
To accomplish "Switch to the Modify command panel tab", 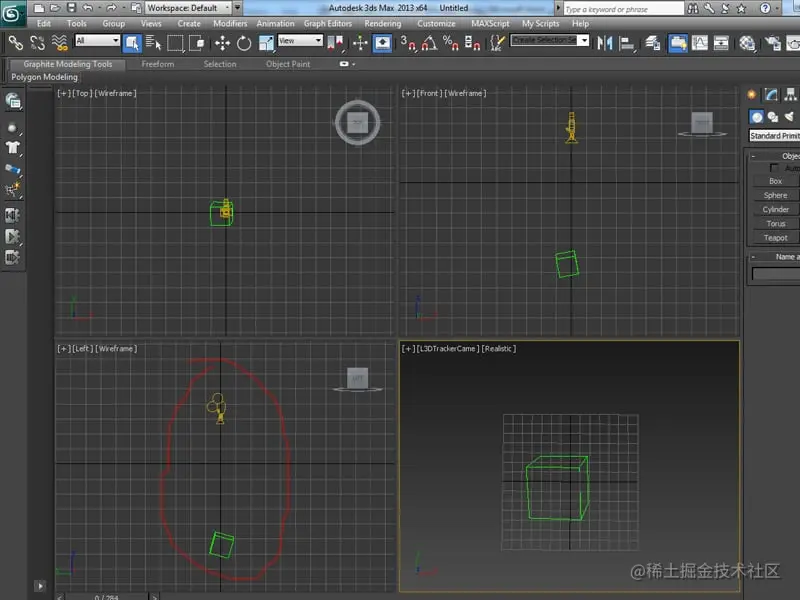I will 771,94.
